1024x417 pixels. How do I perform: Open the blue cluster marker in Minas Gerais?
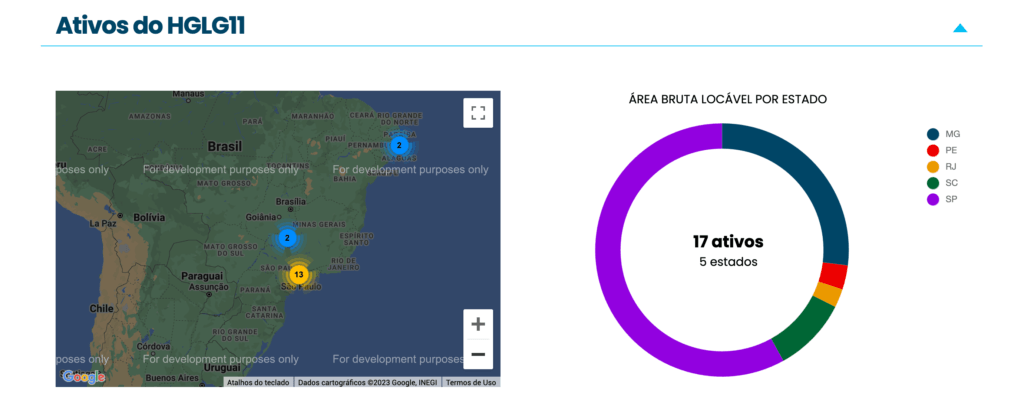click(x=287, y=238)
